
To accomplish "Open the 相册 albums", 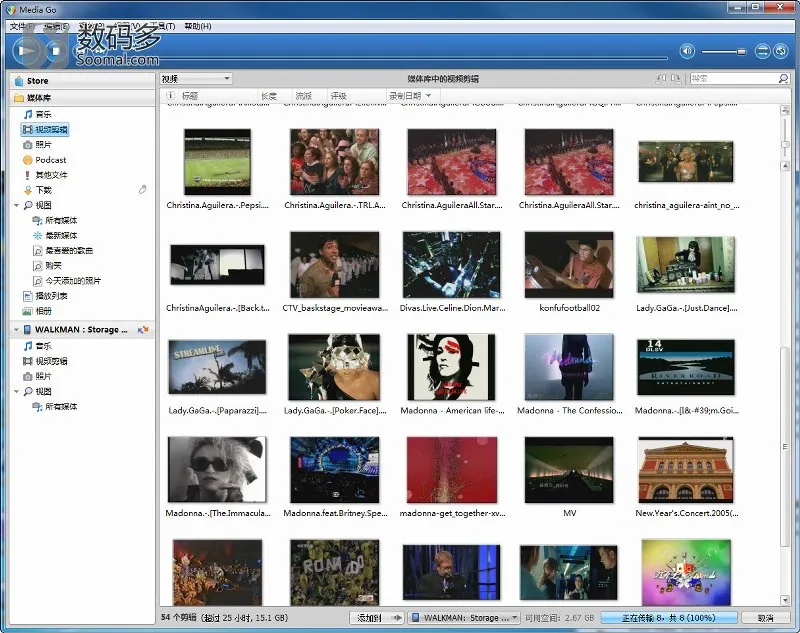I will point(37,311).
